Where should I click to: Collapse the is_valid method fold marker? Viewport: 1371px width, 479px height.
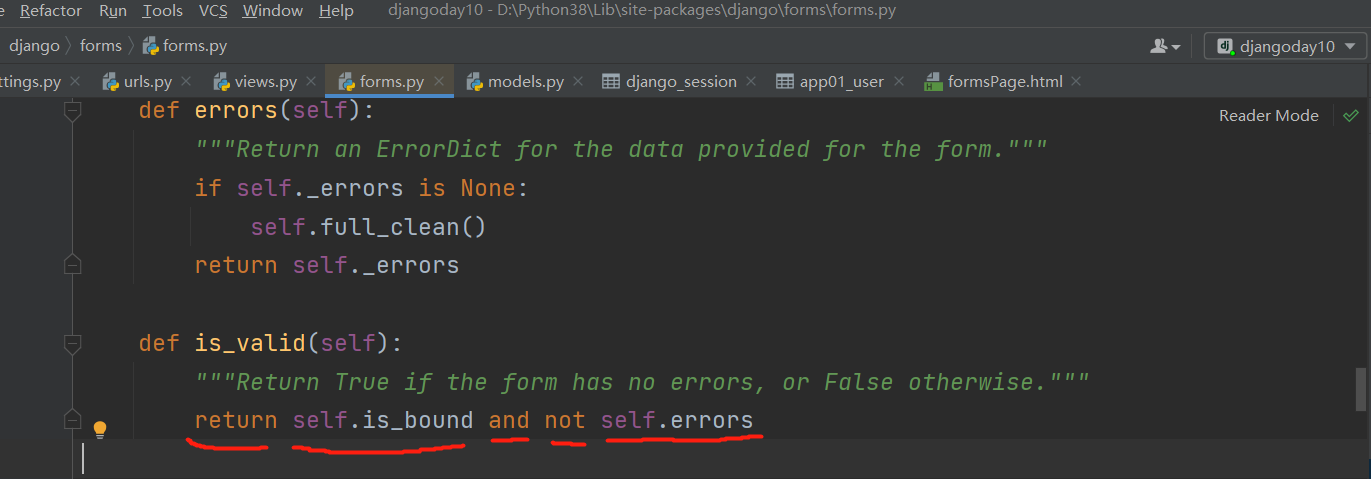point(72,344)
